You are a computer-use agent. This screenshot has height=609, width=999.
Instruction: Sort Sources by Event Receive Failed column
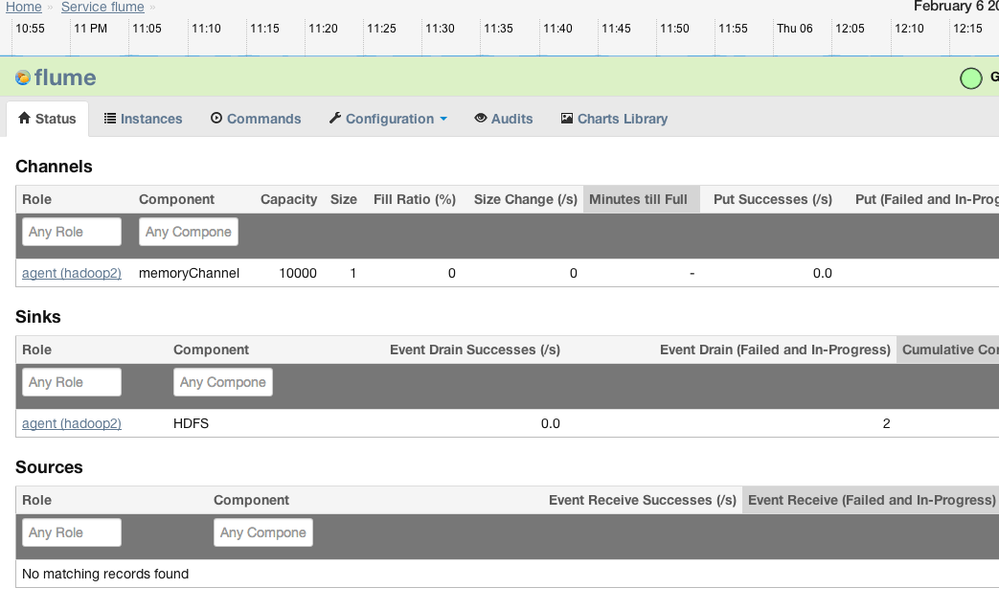(x=871, y=500)
